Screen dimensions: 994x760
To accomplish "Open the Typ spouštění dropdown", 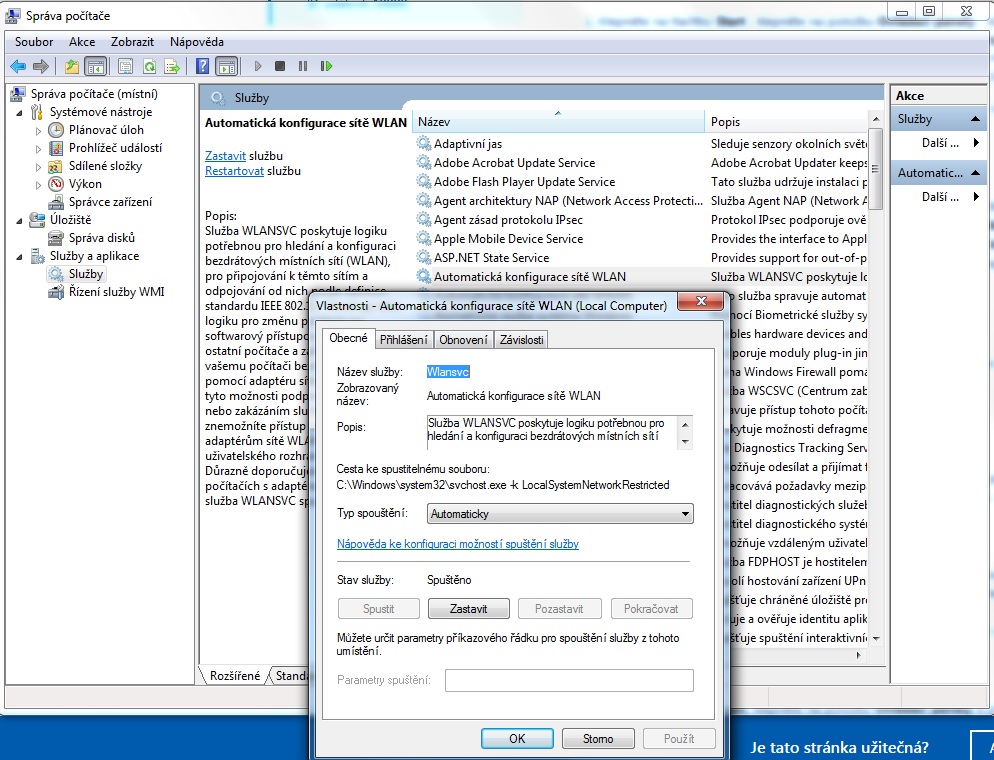I will (560, 513).
